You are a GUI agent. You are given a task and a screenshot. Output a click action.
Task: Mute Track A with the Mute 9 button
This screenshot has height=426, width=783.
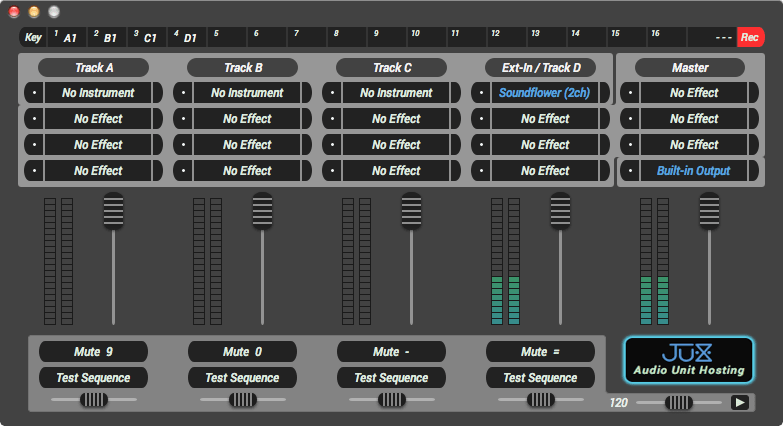tap(93, 352)
